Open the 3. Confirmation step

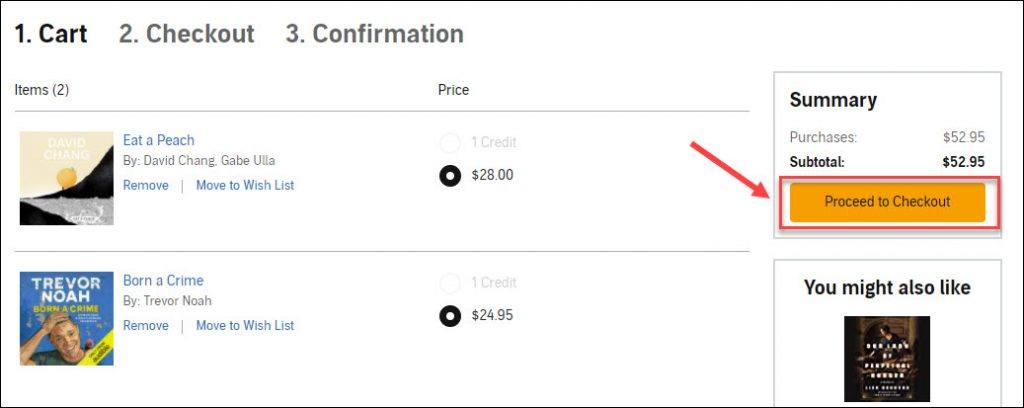pyautogui.click(x=375, y=34)
